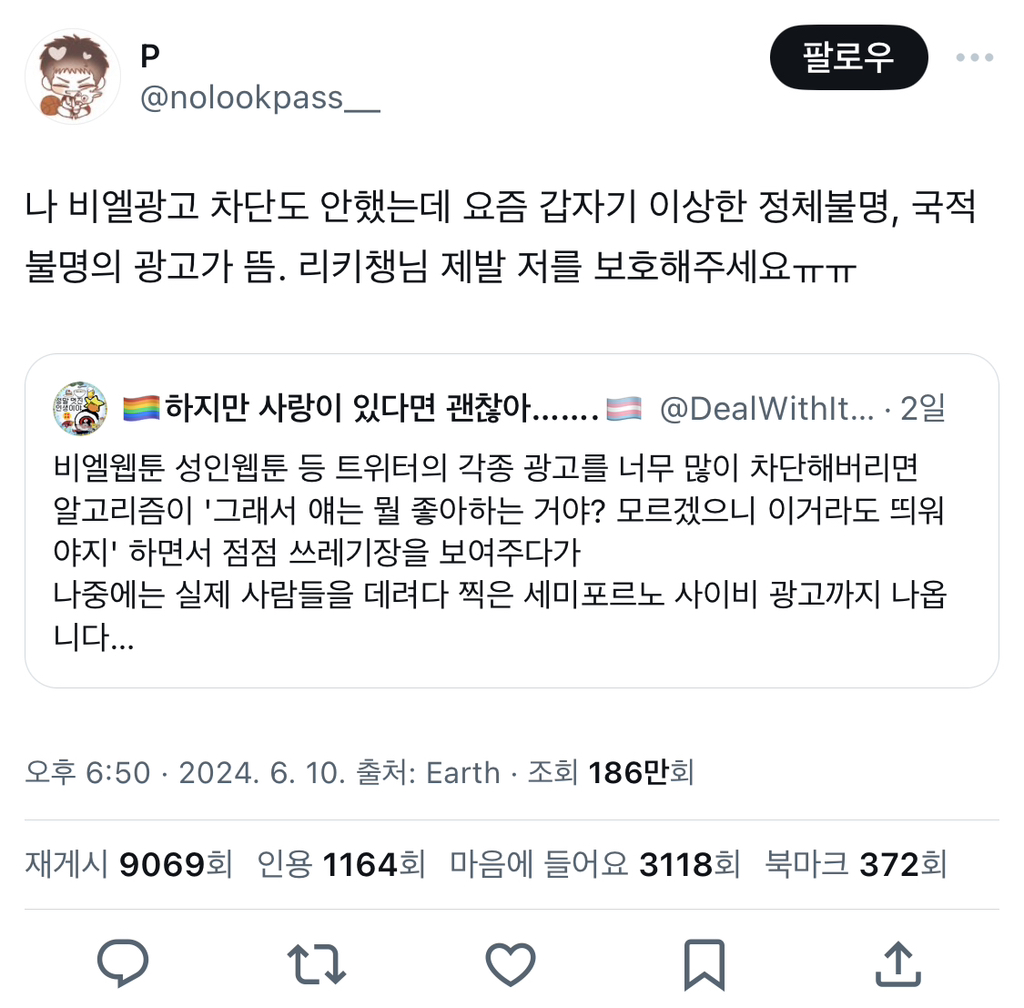Open share options via upload arrow icon
The image size is (1024, 1008).
pyautogui.click(x=898, y=964)
